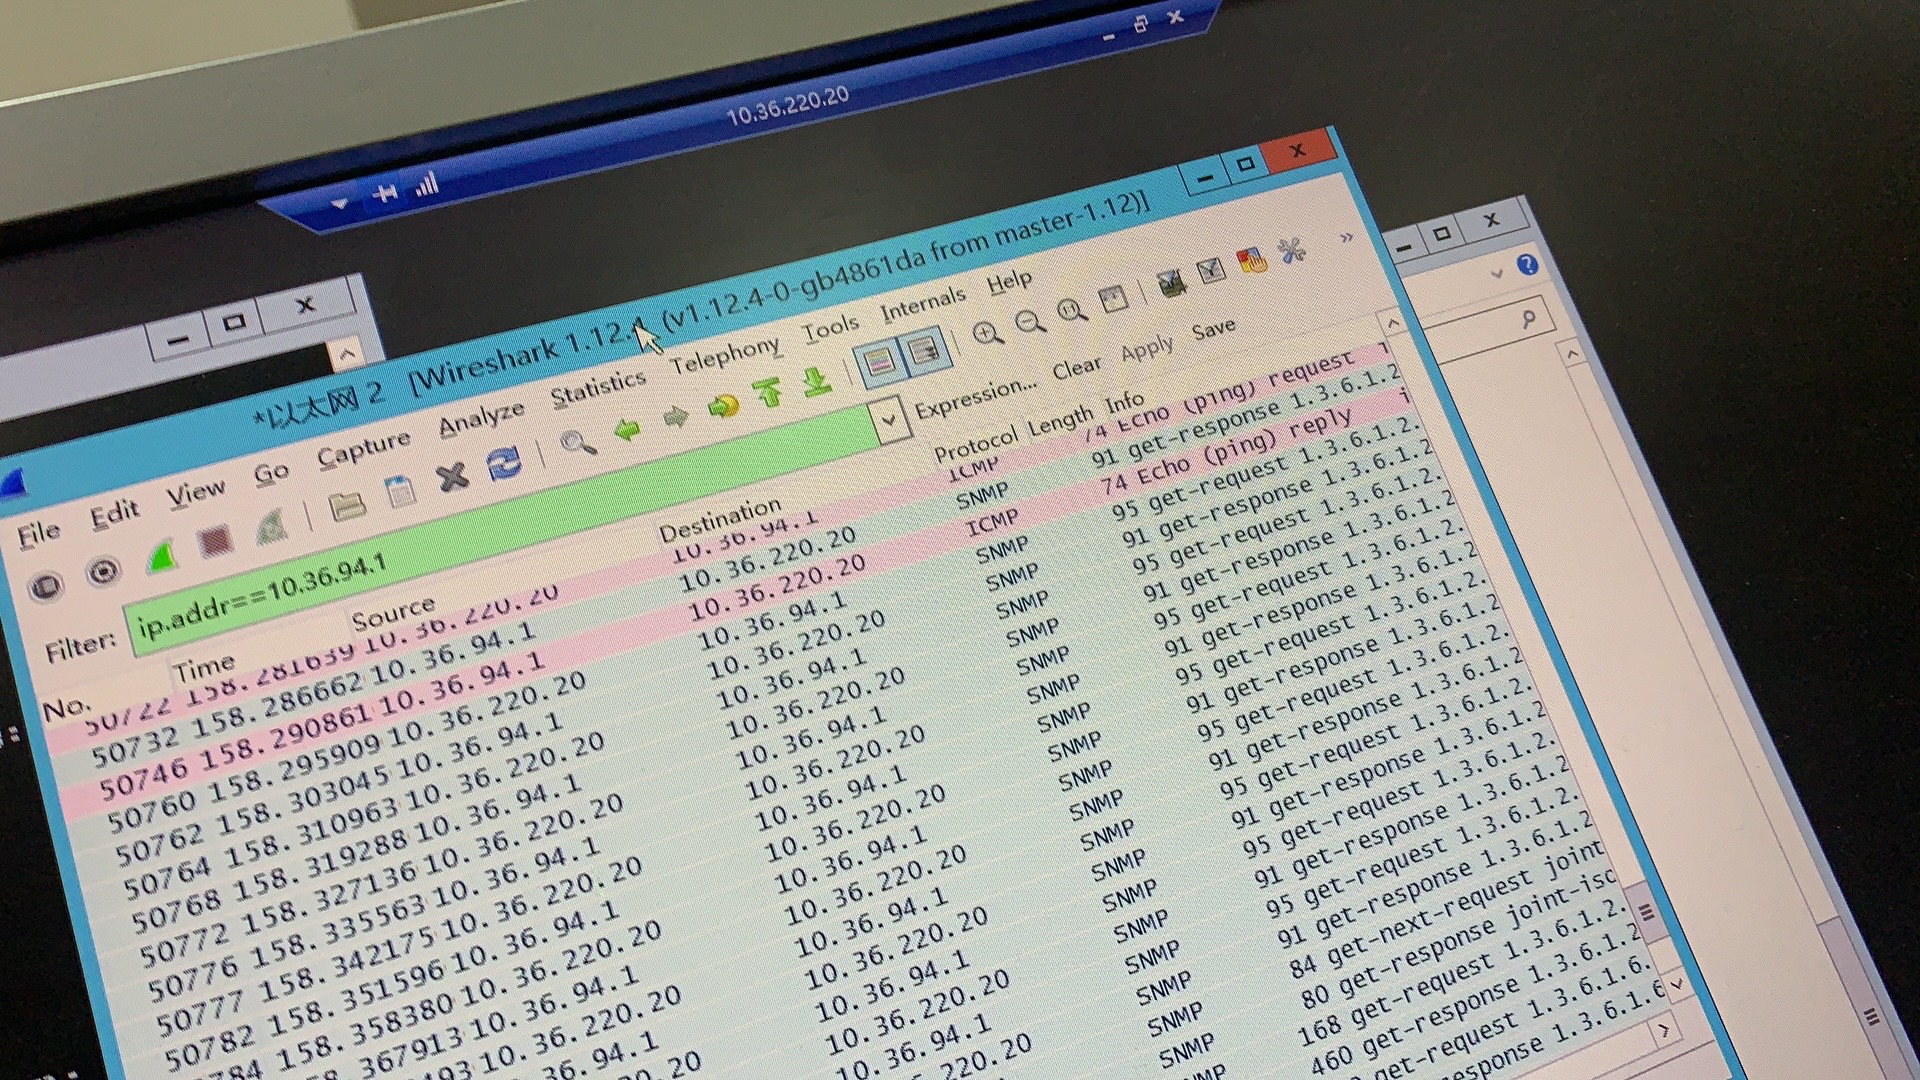Toggle auto scroll in live capture

[x=923, y=352]
